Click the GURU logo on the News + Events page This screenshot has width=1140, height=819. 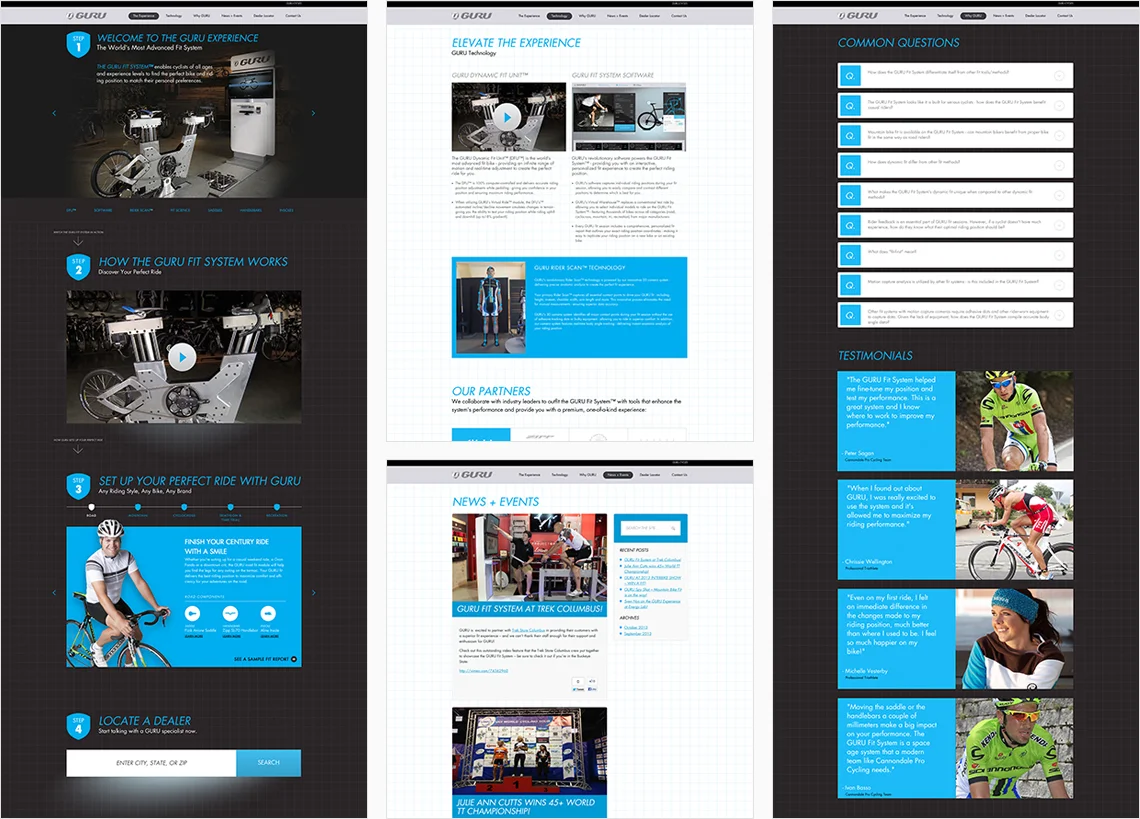[472, 474]
